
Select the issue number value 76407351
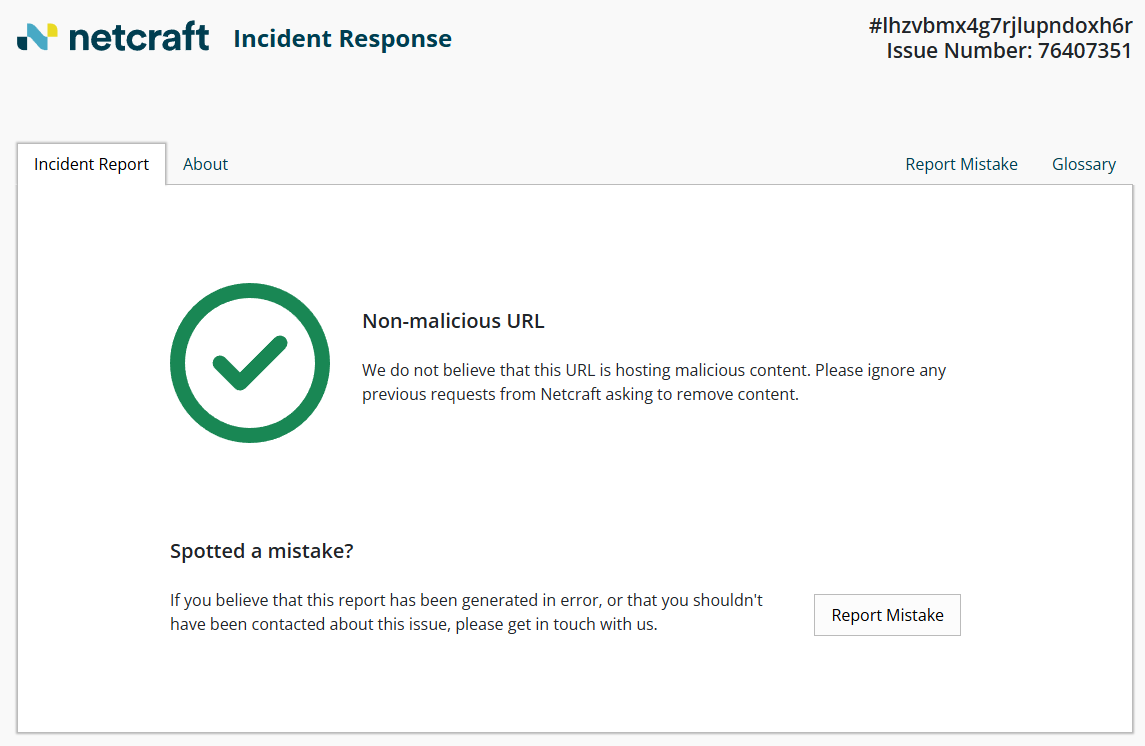point(1085,51)
